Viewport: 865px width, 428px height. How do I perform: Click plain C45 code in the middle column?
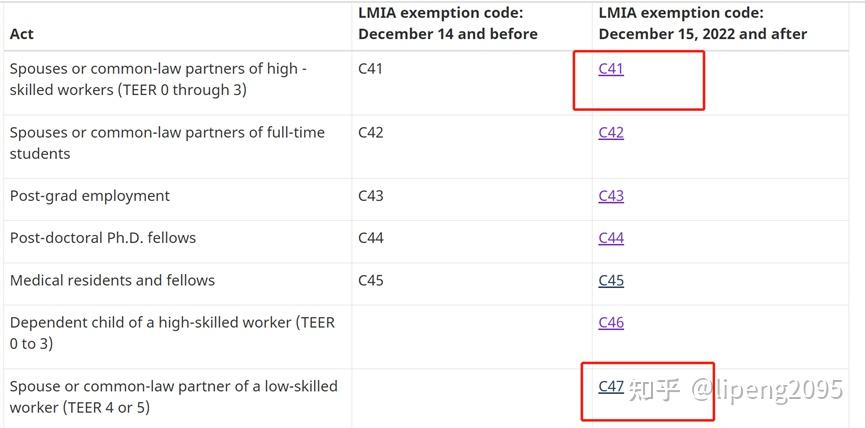[x=370, y=280]
